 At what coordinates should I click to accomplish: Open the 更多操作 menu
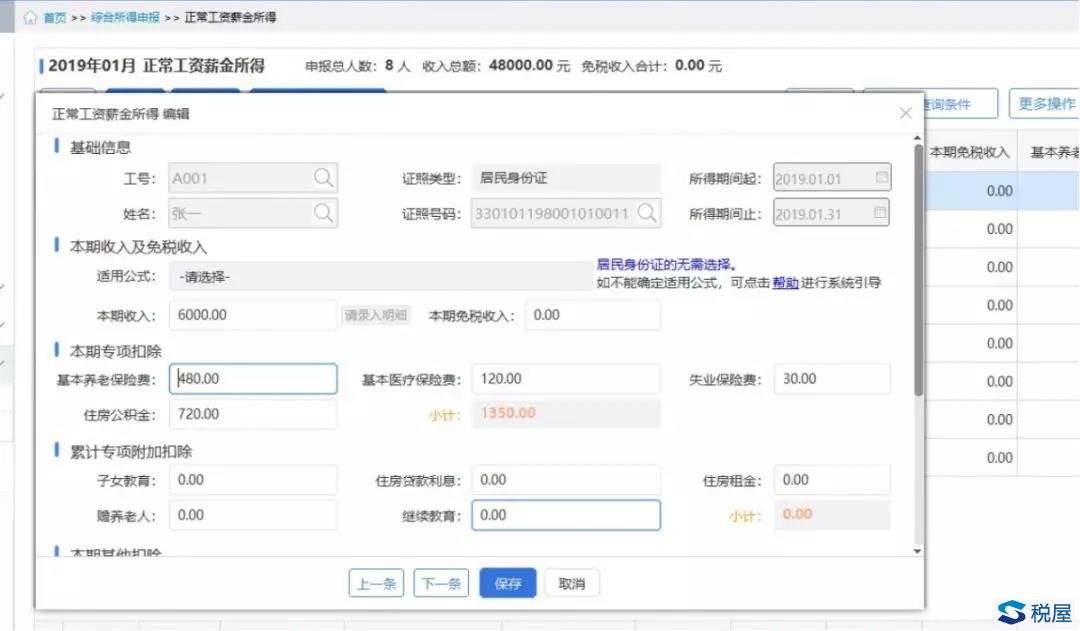[x=1045, y=104]
